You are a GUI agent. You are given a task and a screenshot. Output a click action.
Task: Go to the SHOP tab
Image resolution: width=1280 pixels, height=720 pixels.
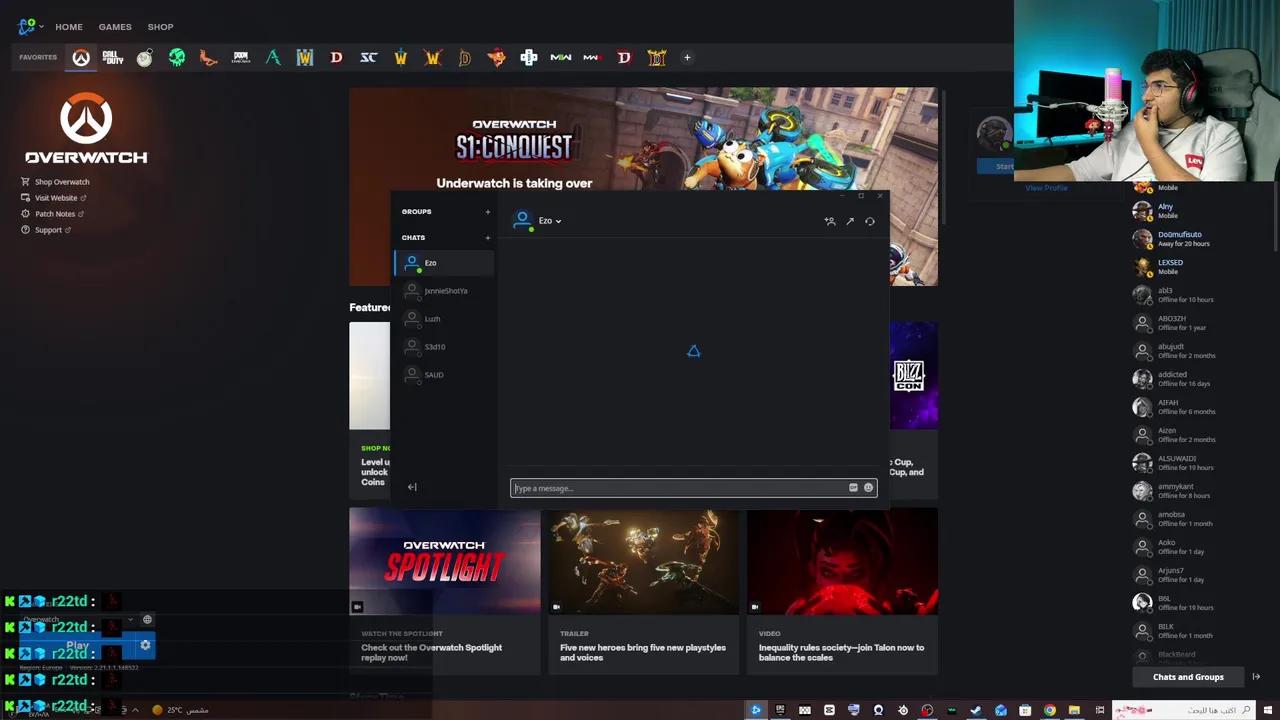point(160,27)
